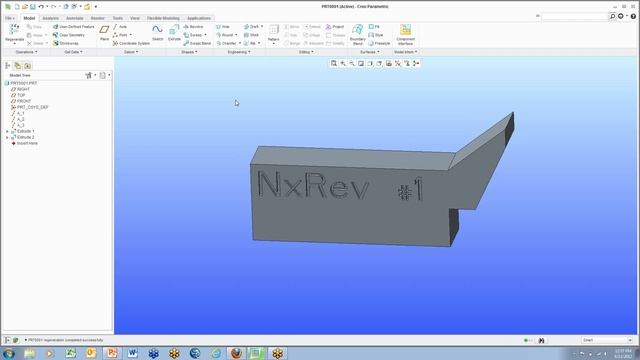This screenshot has height=360, width=640.
Task: Switch to the Annotate ribbon tab
Action: (75, 18)
